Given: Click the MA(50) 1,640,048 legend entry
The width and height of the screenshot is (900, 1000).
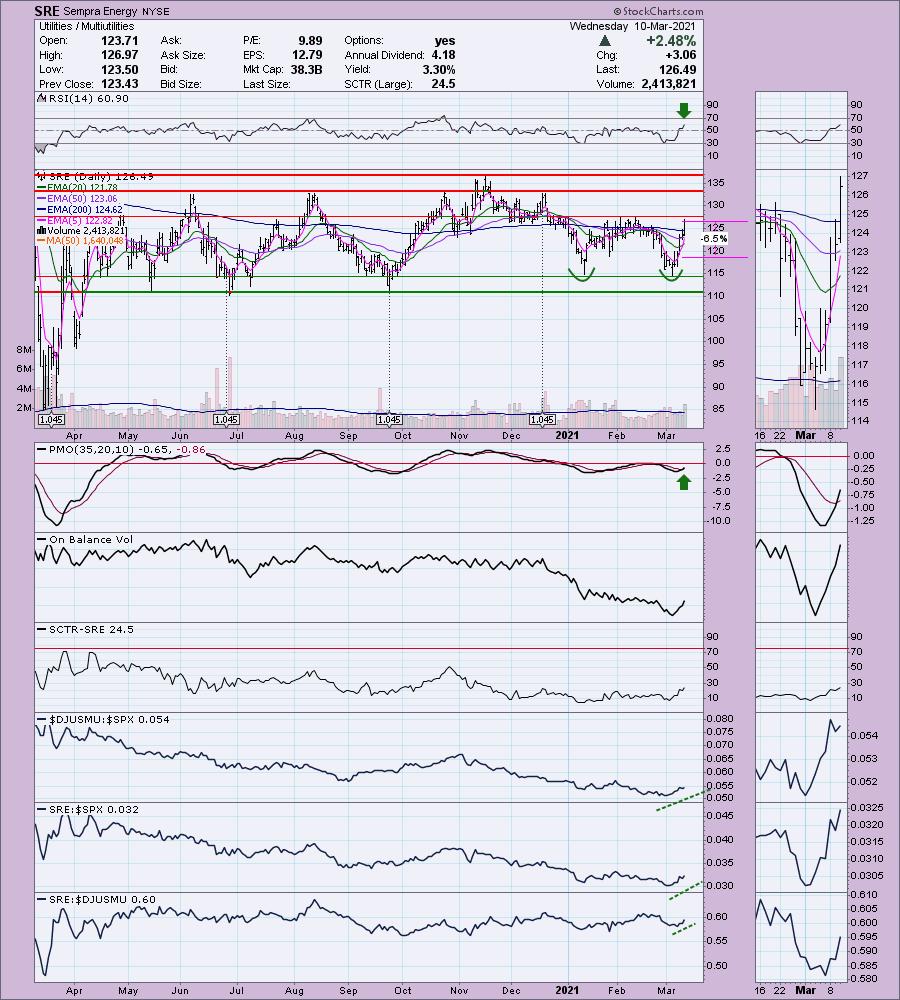Looking at the screenshot, I should pos(81,240).
